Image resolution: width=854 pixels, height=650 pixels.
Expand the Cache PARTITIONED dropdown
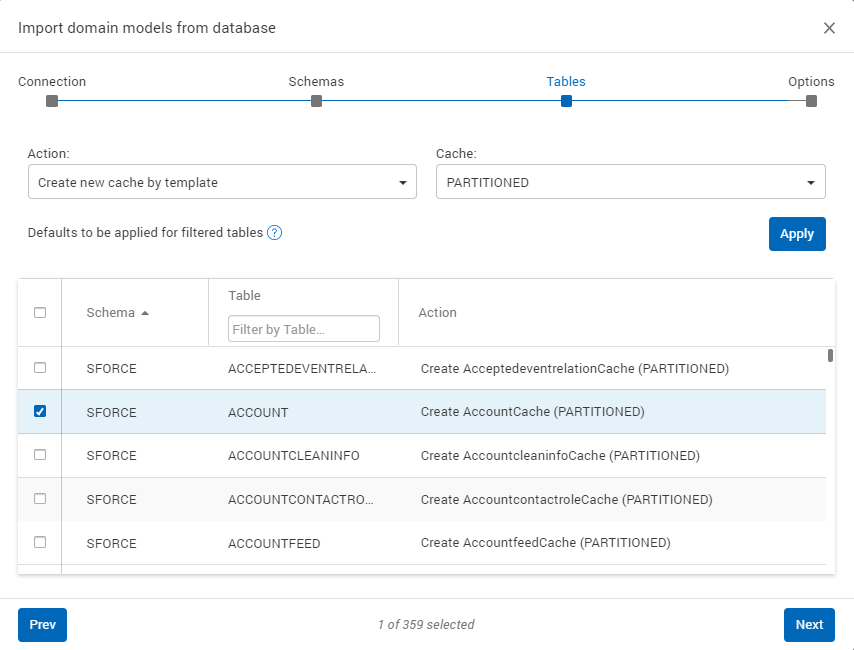pyautogui.click(x=630, y=183)
